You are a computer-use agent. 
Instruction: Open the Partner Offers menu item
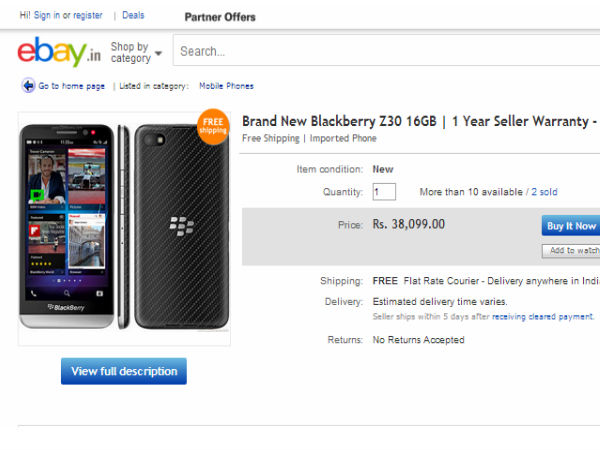pos(220,17)
